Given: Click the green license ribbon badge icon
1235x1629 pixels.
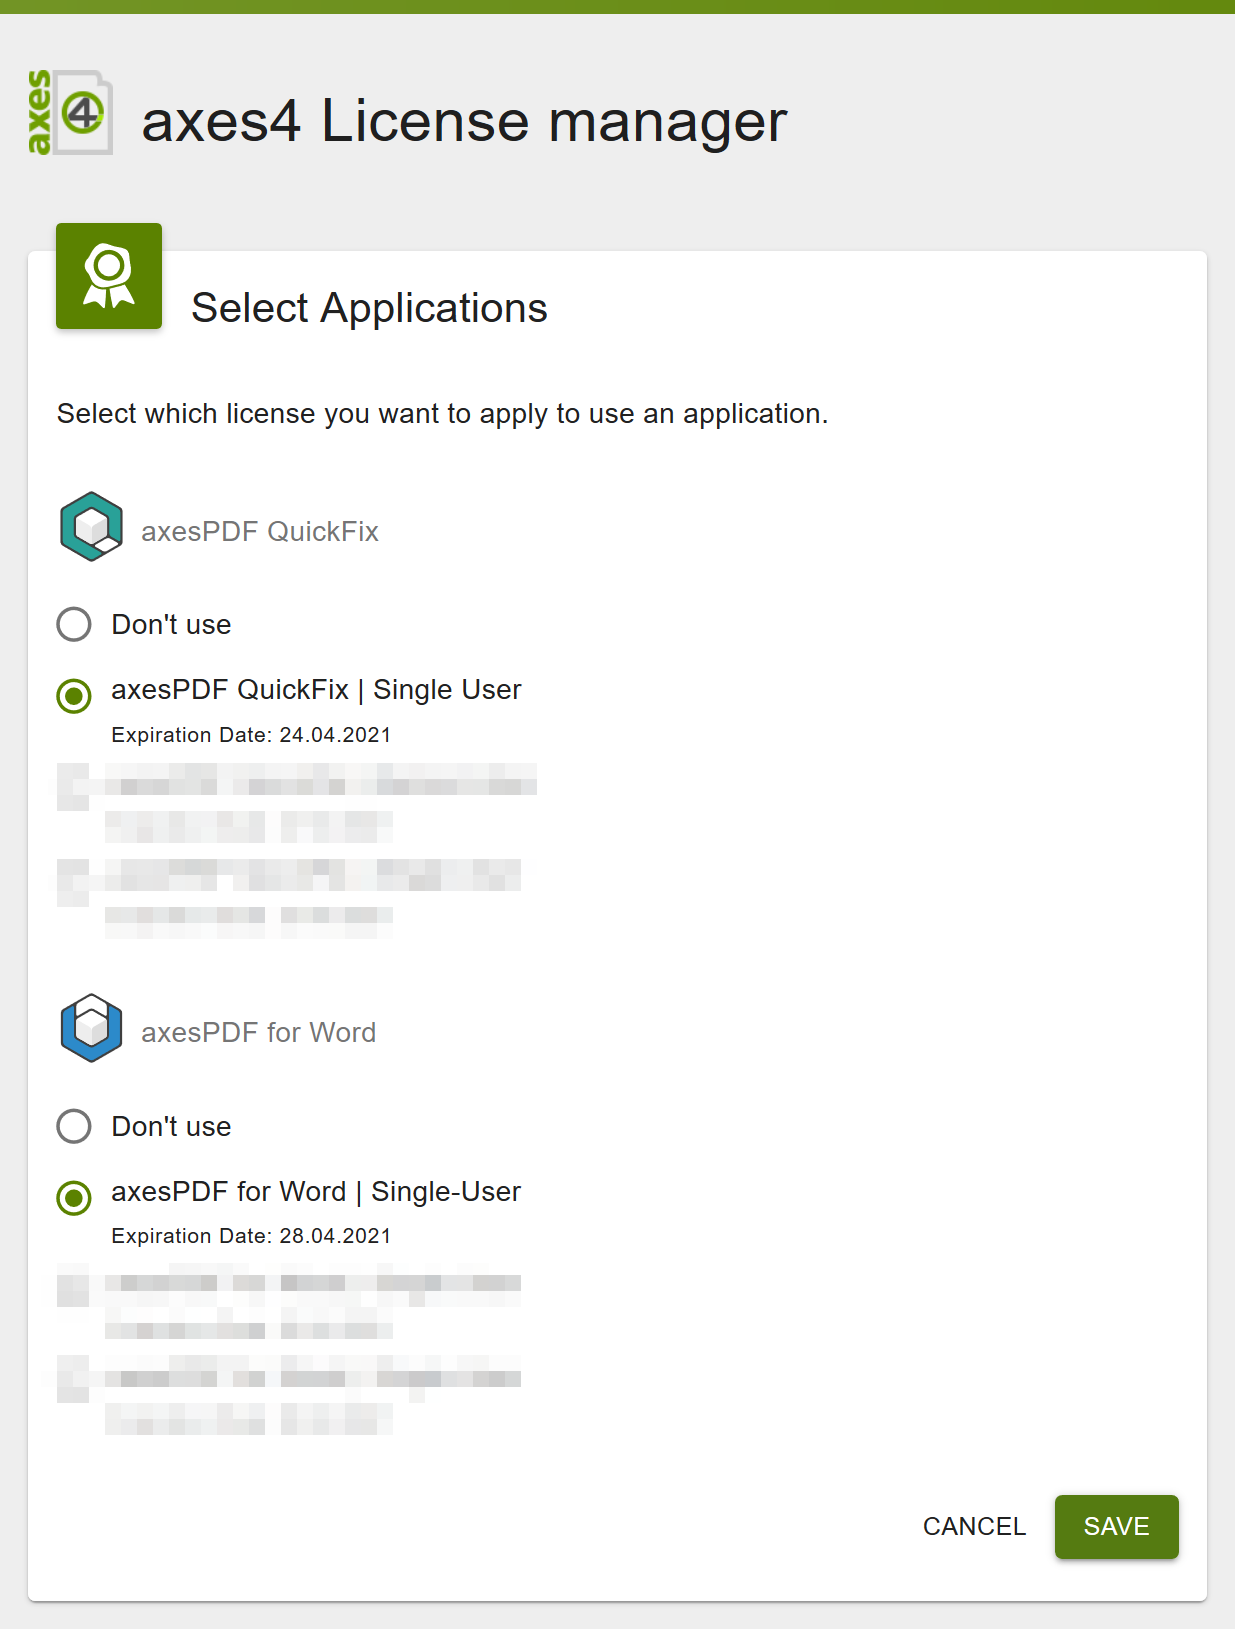Looking at the screenshot, I should coord(109,276).
